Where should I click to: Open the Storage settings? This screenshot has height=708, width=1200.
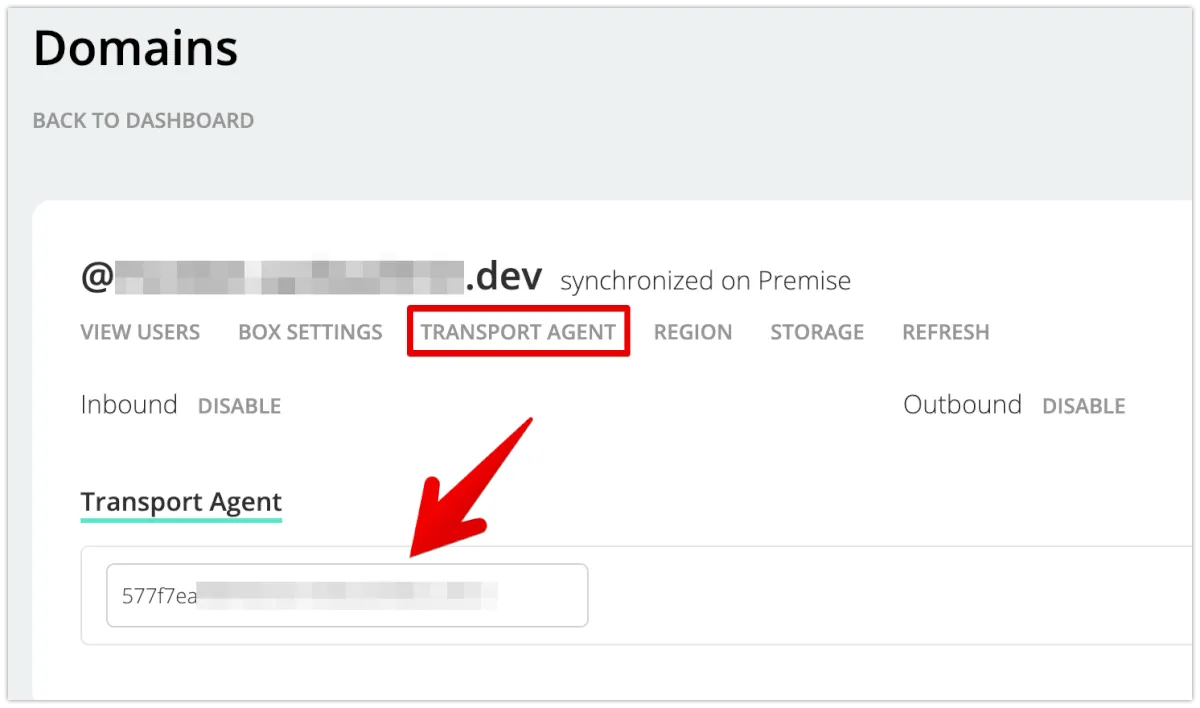click(817, 332)
